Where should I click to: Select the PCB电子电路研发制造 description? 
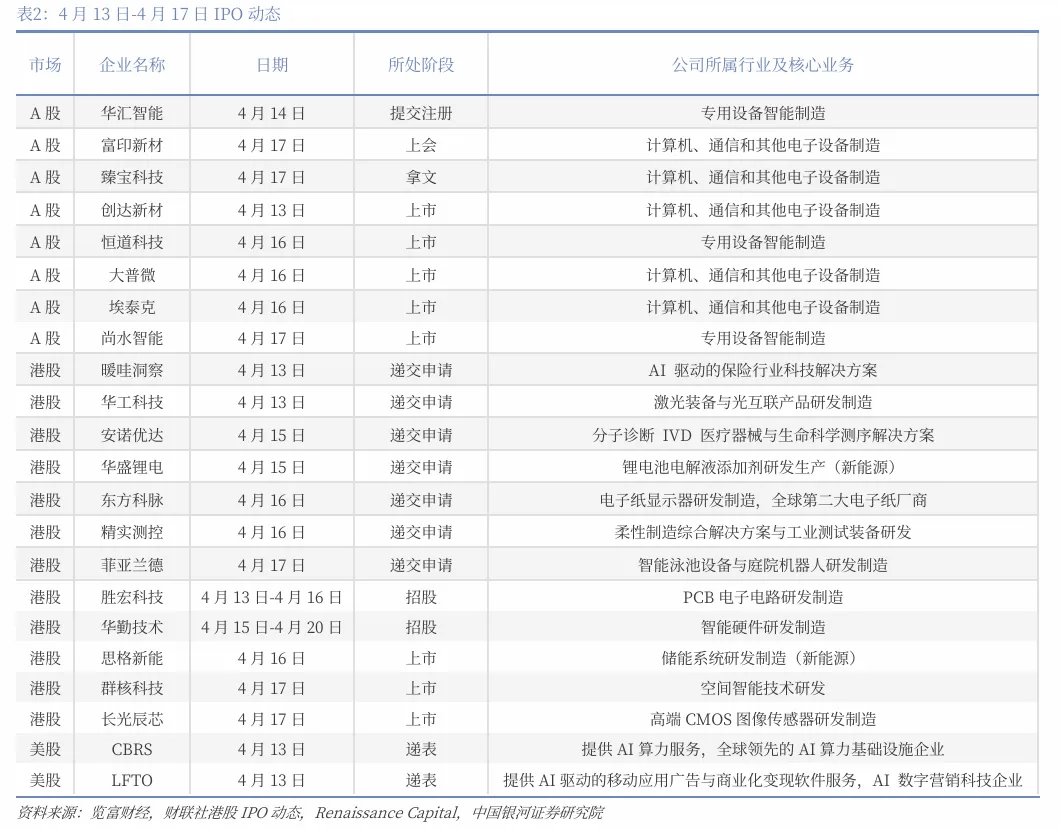tap(763, 597)
